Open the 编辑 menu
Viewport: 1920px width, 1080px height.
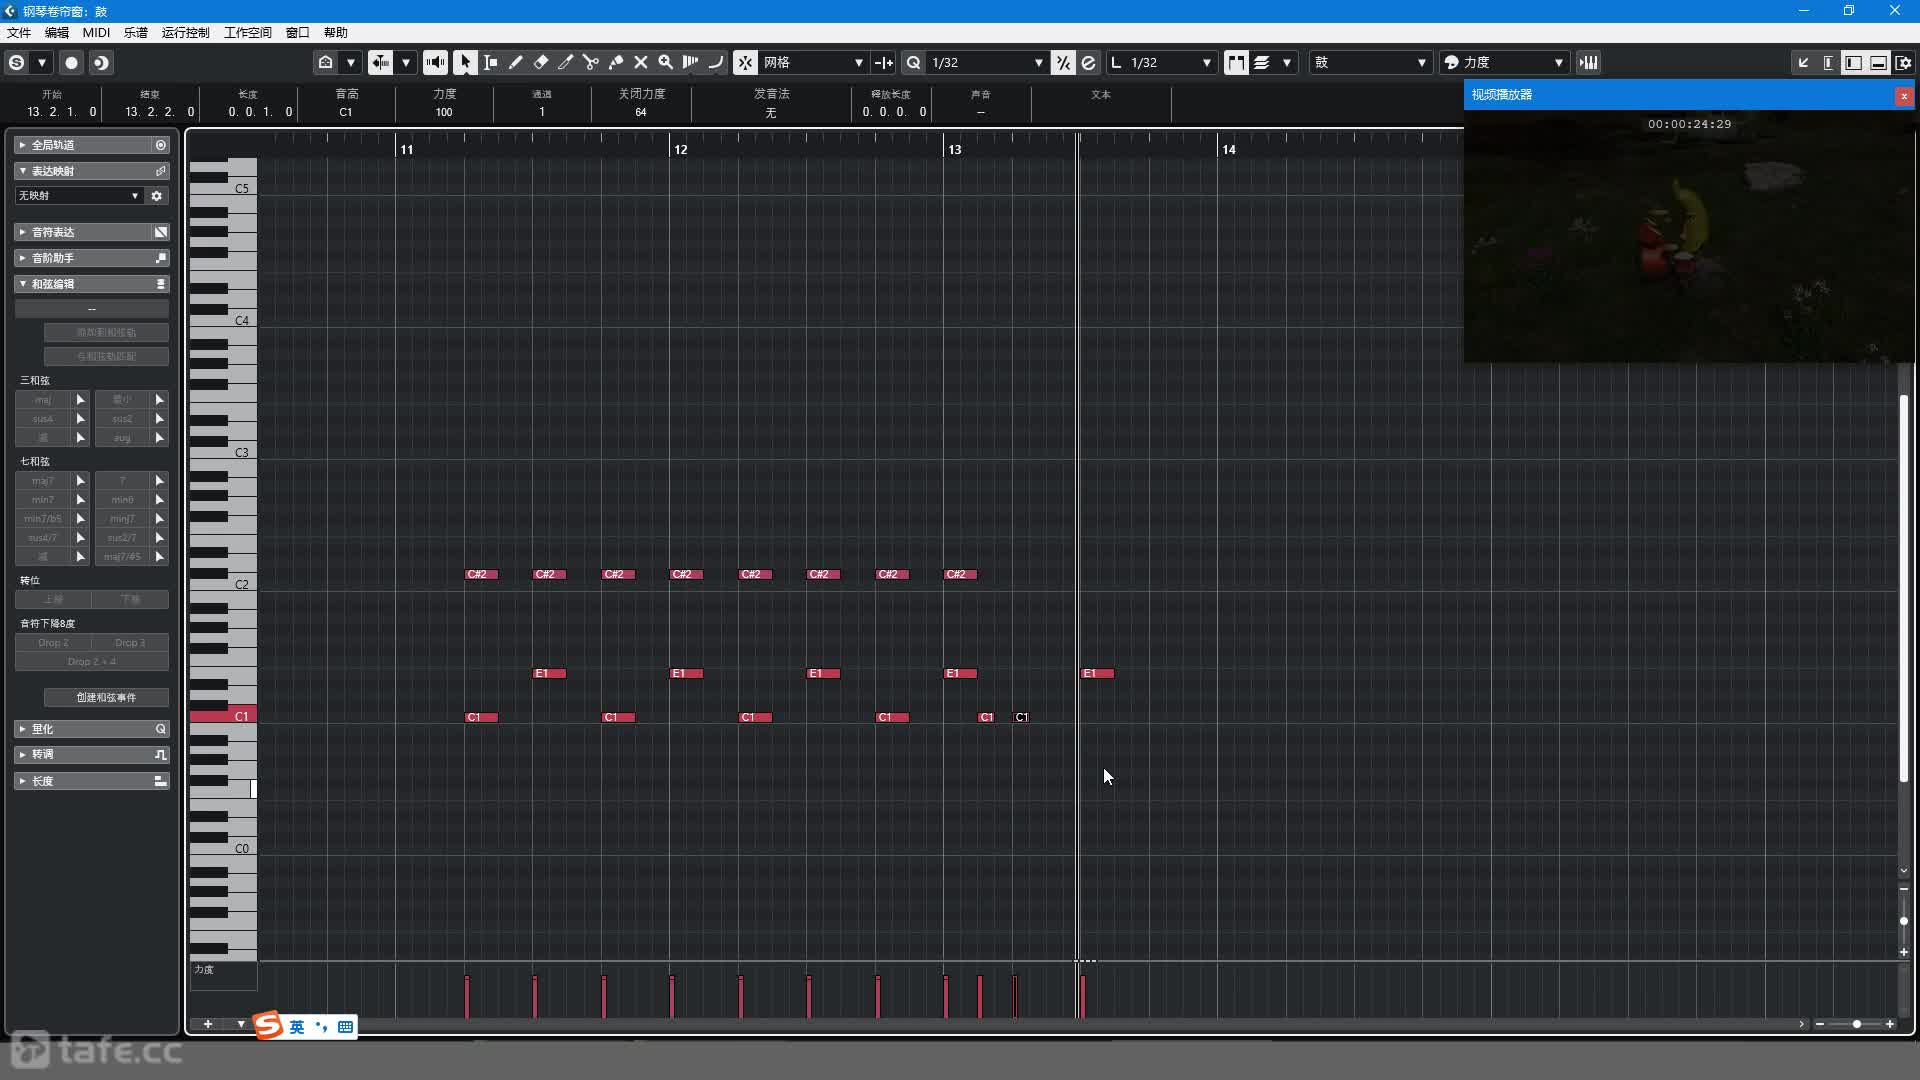(x=57, y=32)
